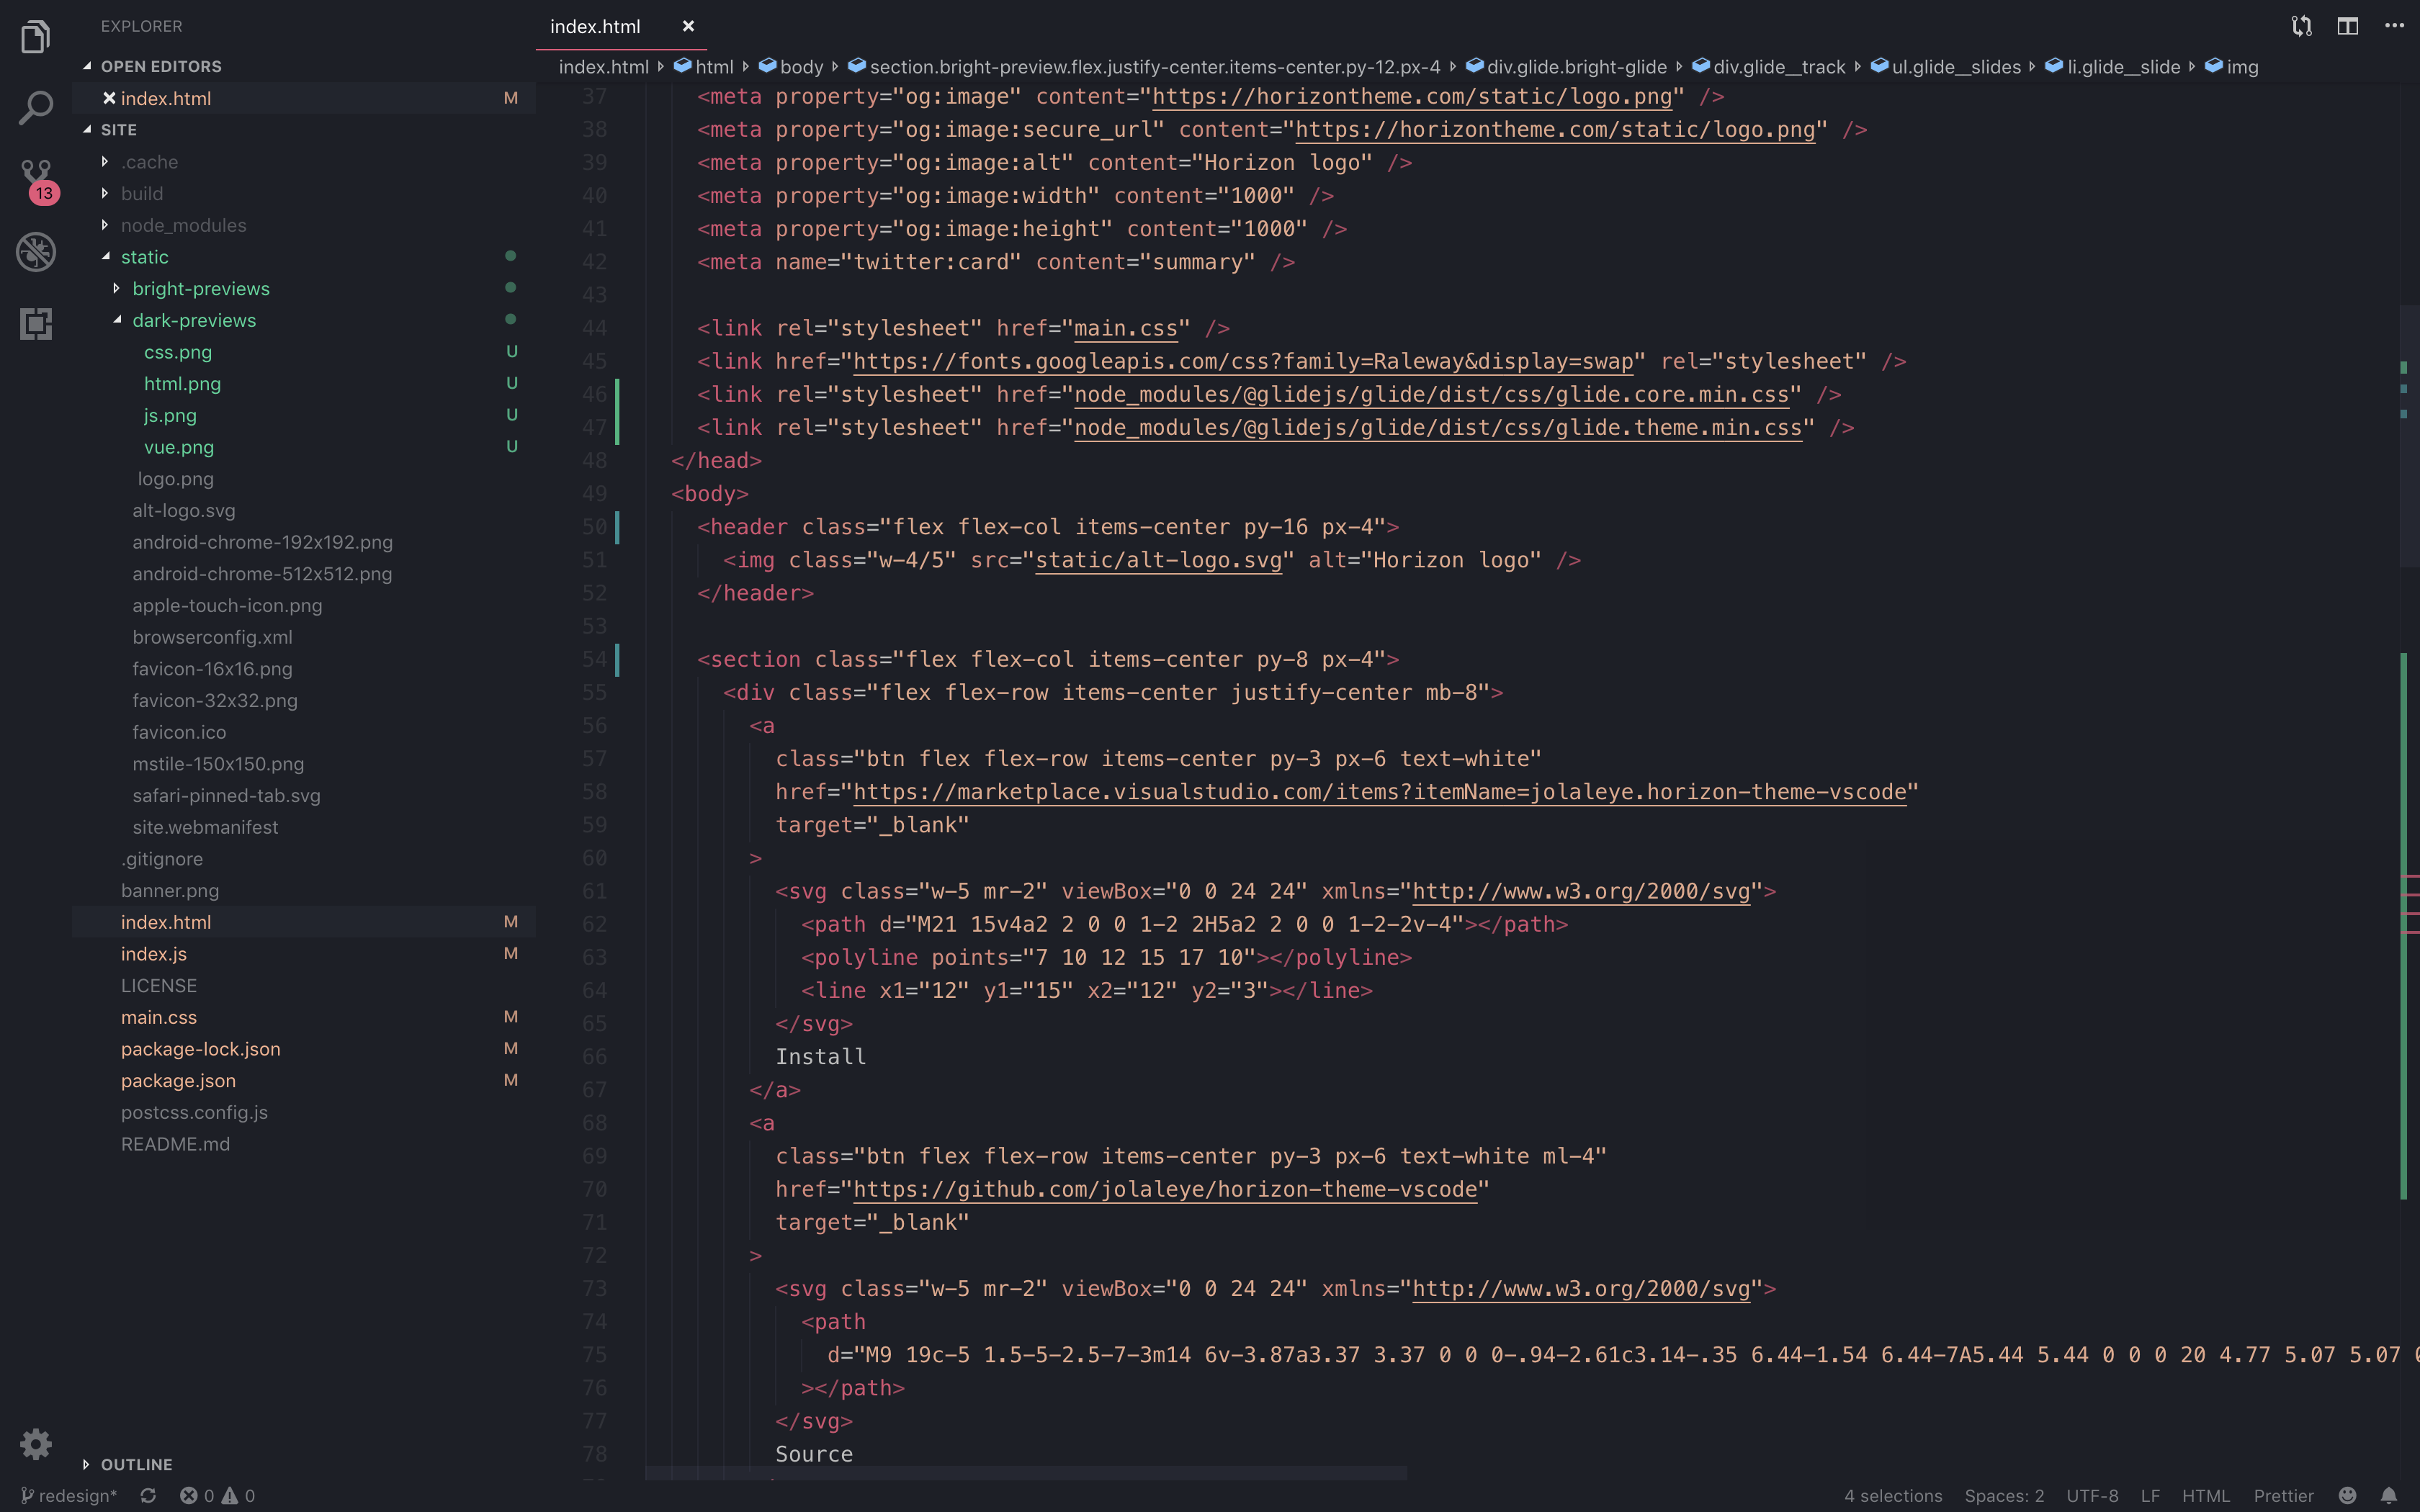
Task: Click UTF-8 encoding in the status bar
Action: coord(2093,1495)
